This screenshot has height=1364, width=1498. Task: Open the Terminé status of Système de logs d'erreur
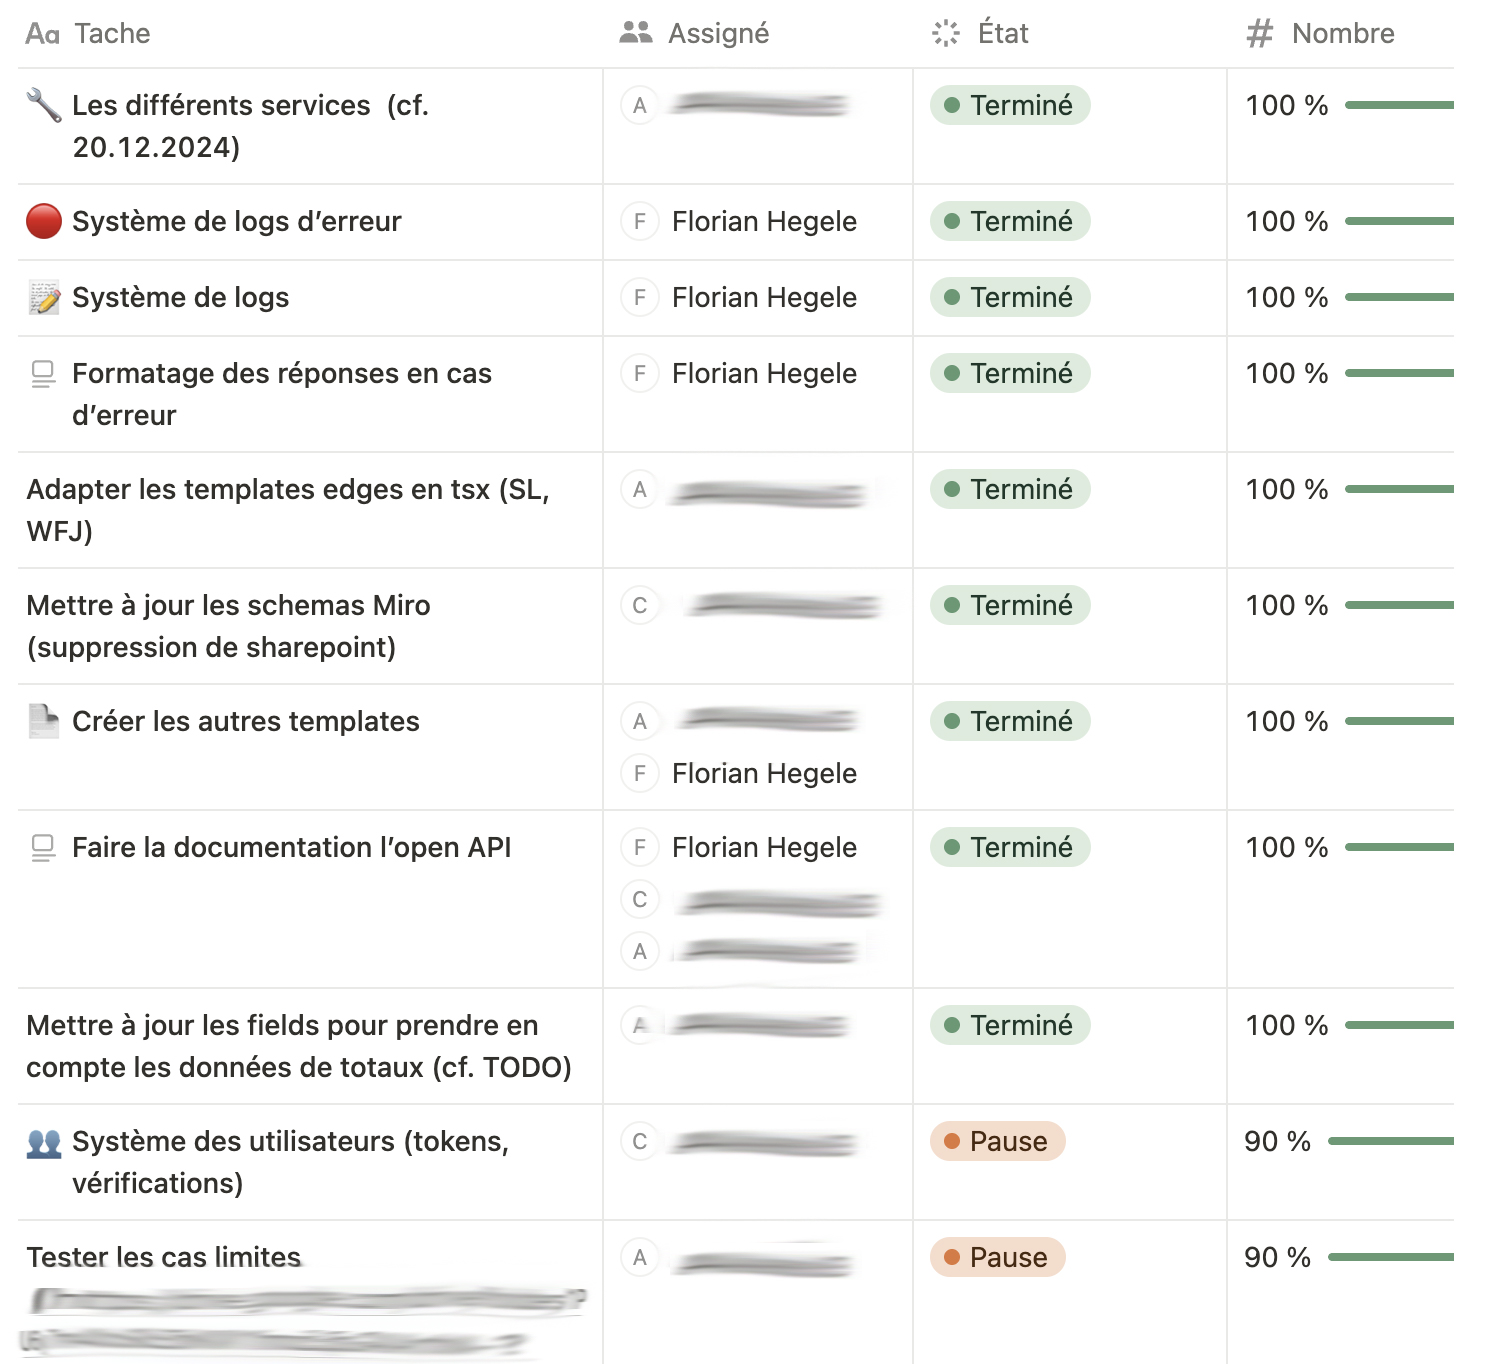tap(1010, 221)
